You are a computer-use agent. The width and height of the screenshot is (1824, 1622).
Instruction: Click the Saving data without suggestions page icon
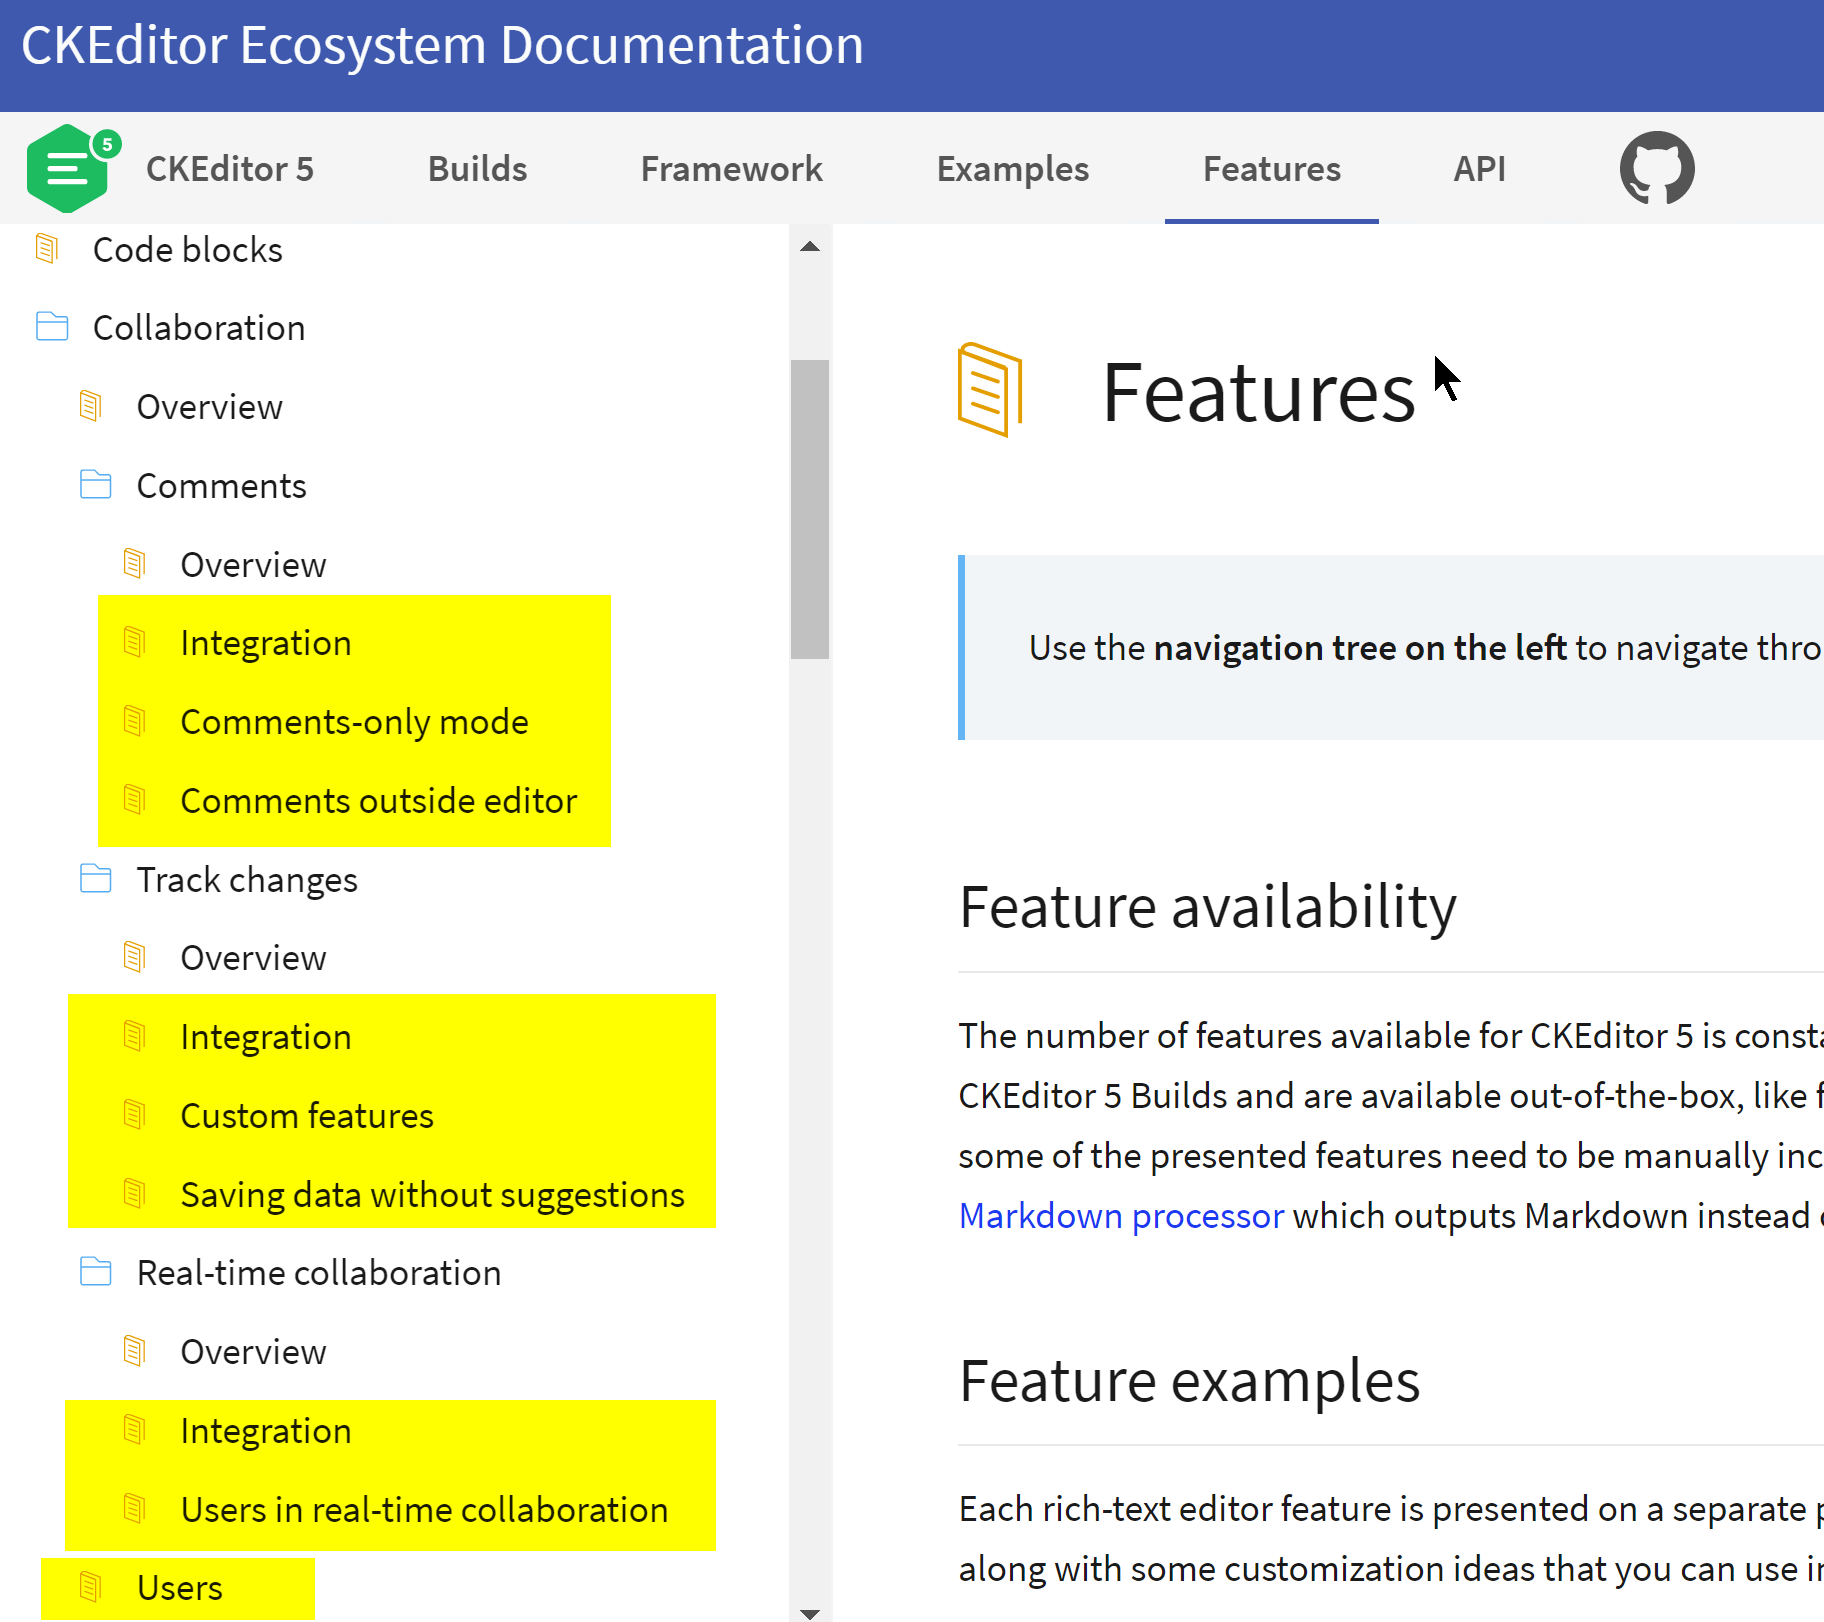(x=135, y=1194)
